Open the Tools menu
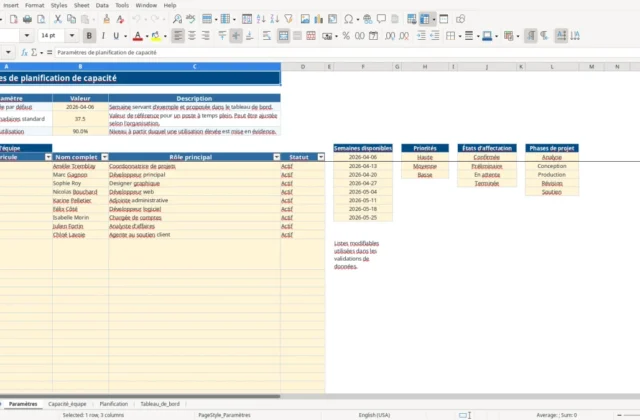 point(122,5)
